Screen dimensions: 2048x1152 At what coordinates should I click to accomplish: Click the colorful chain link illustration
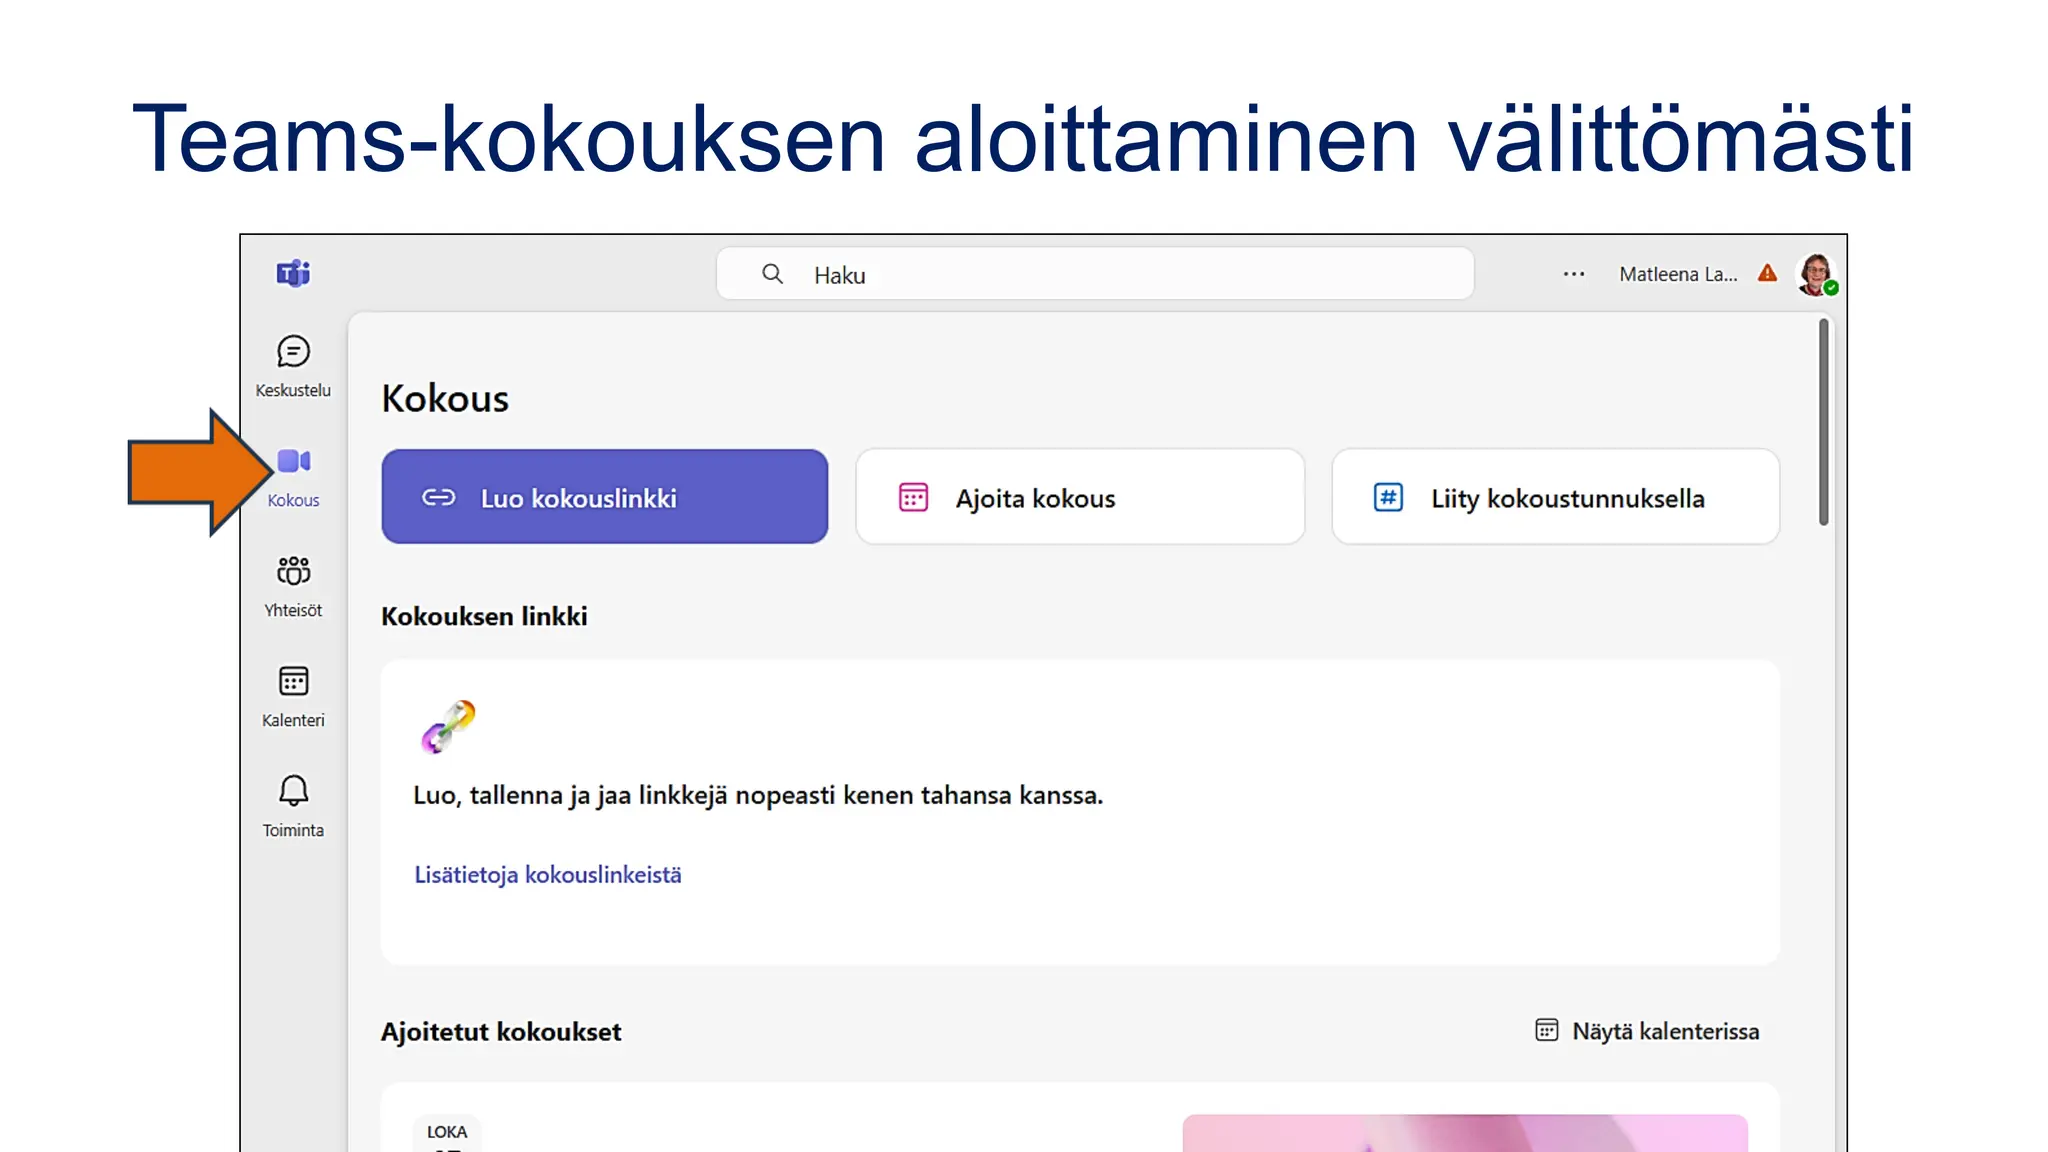(448, 726)
